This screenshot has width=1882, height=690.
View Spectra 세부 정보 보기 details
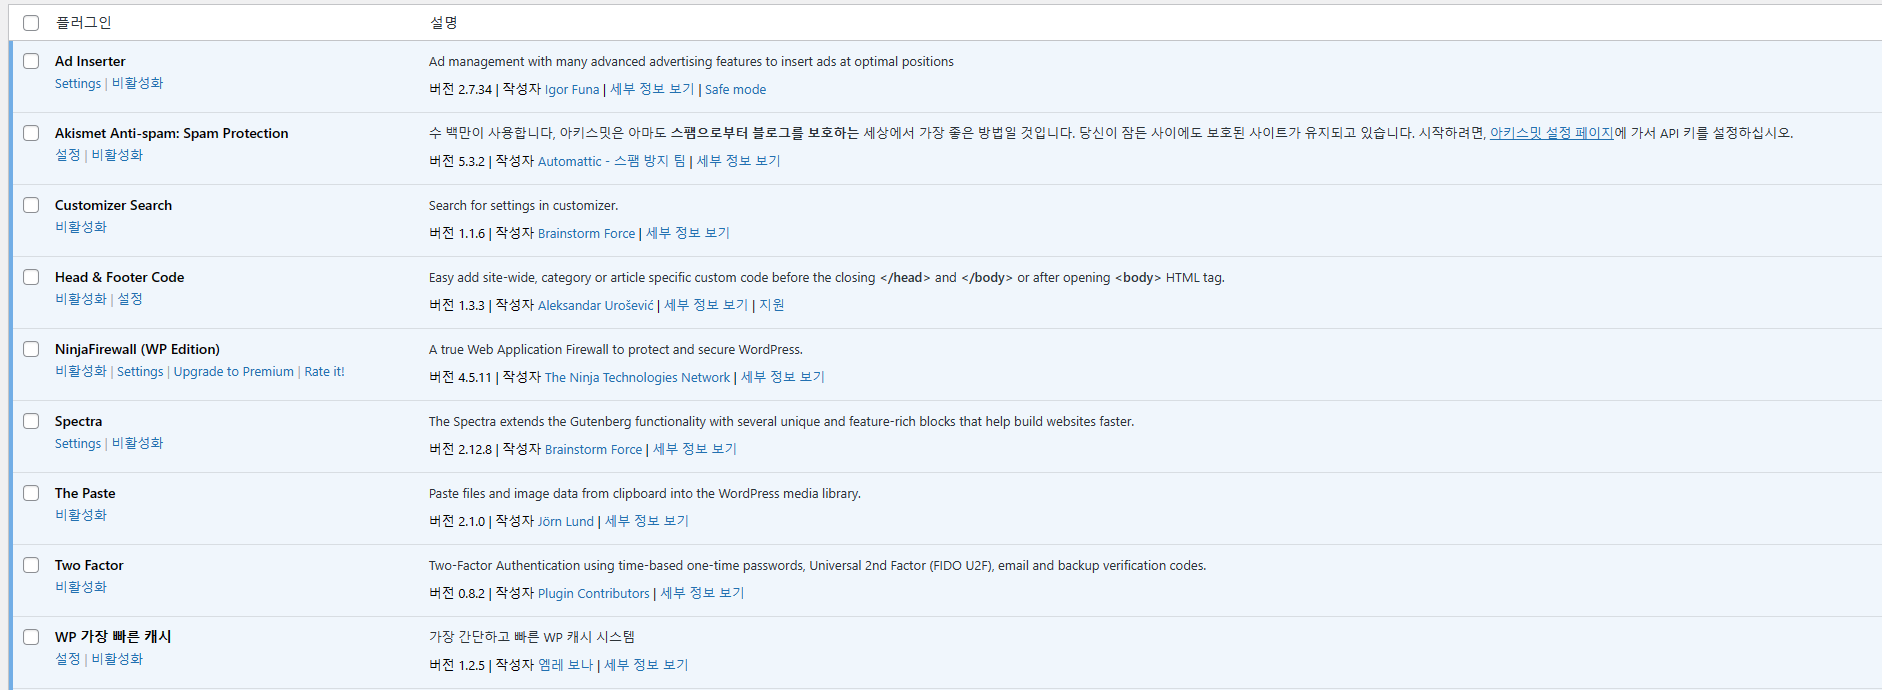[x=695, y=450]
